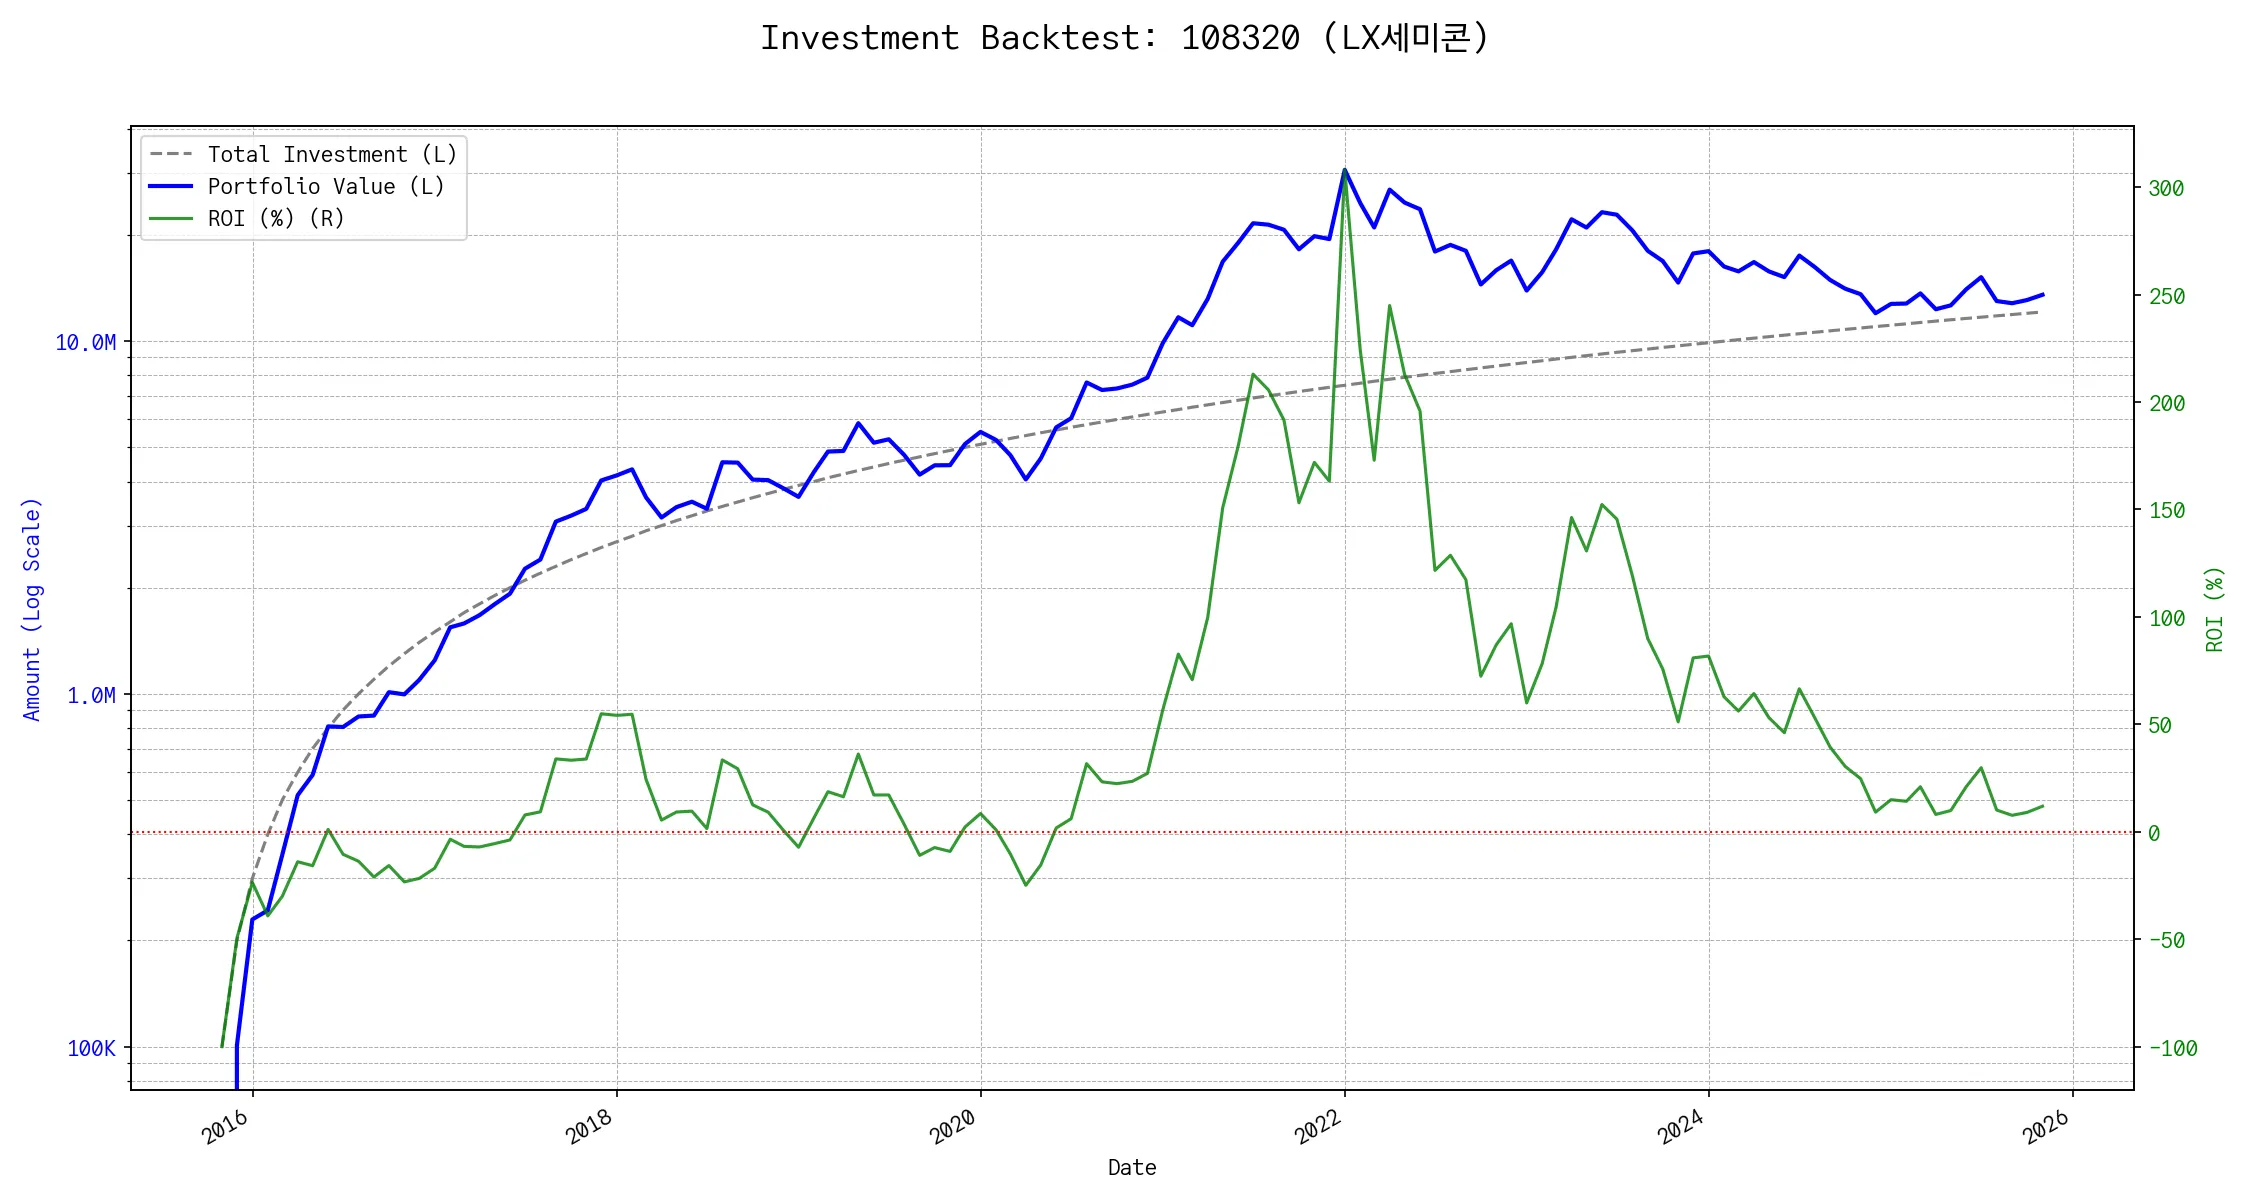This screenshot has height=1200, width=2250.
Task: Click the 300 tick on the ROI axis
Action: [2166, 189]
